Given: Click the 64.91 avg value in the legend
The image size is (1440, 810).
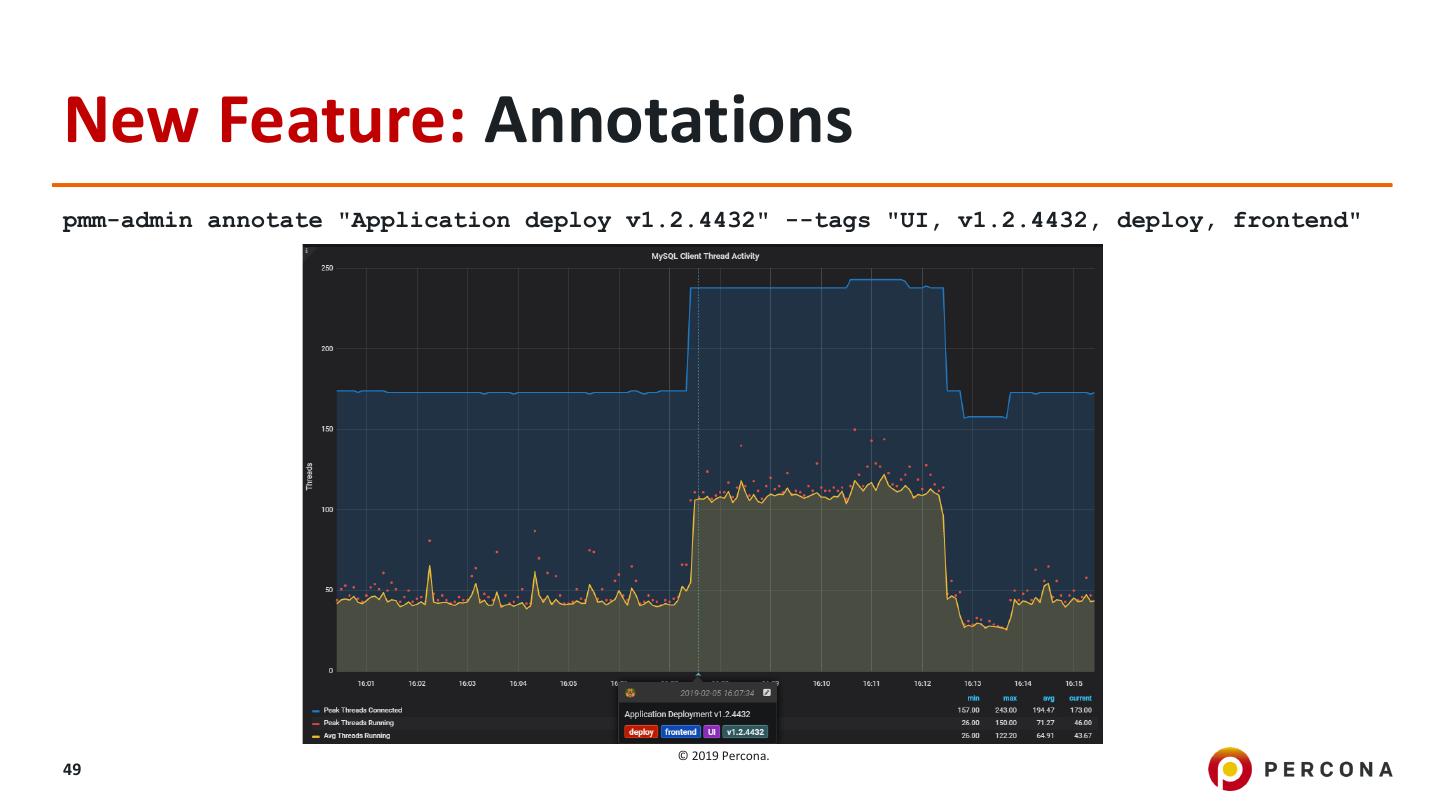Looking at the screenshot, I should (x=1045, y=735).
